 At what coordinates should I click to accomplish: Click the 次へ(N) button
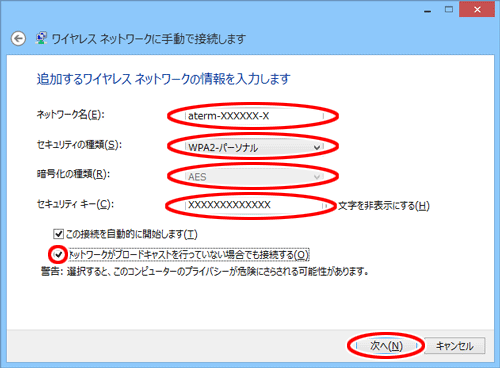coord(386,346)
